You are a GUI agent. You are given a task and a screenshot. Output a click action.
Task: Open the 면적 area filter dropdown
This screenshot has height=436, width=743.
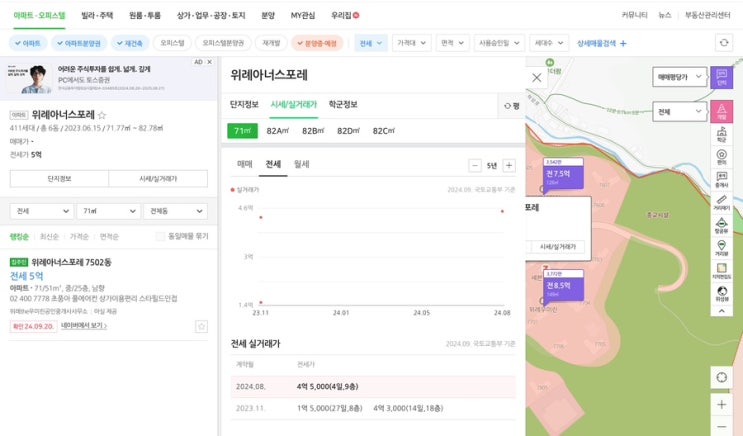click(x=452, y=43)
